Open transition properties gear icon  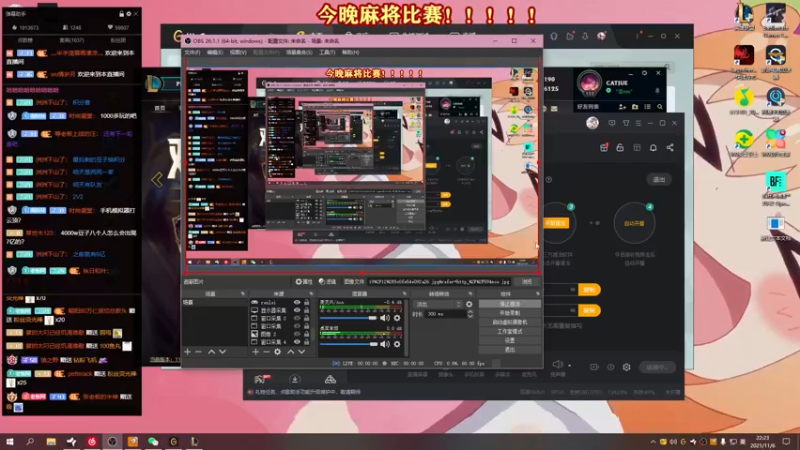(x=469, y=304)
